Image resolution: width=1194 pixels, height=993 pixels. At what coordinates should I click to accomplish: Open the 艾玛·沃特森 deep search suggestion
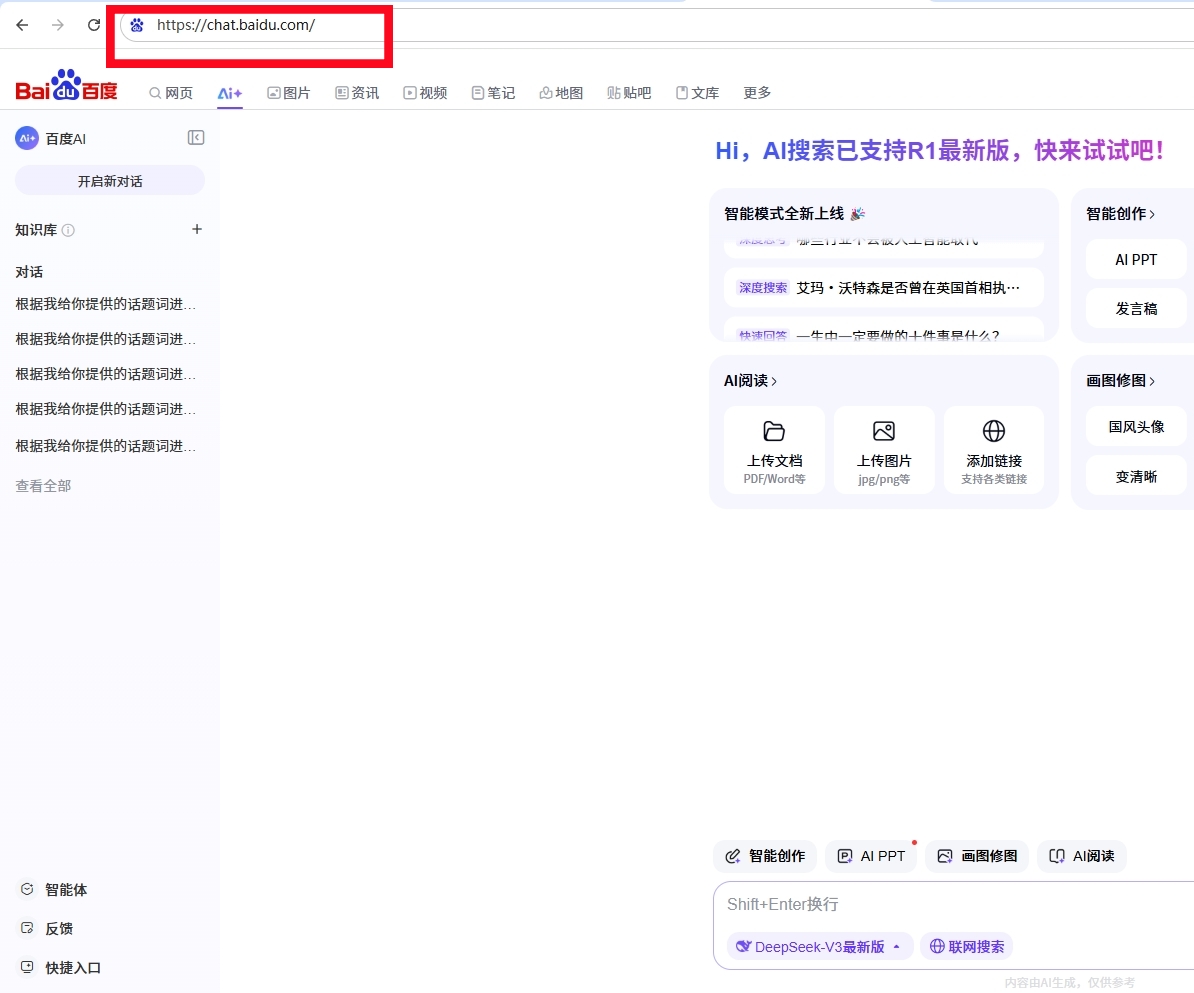(883, 288)
